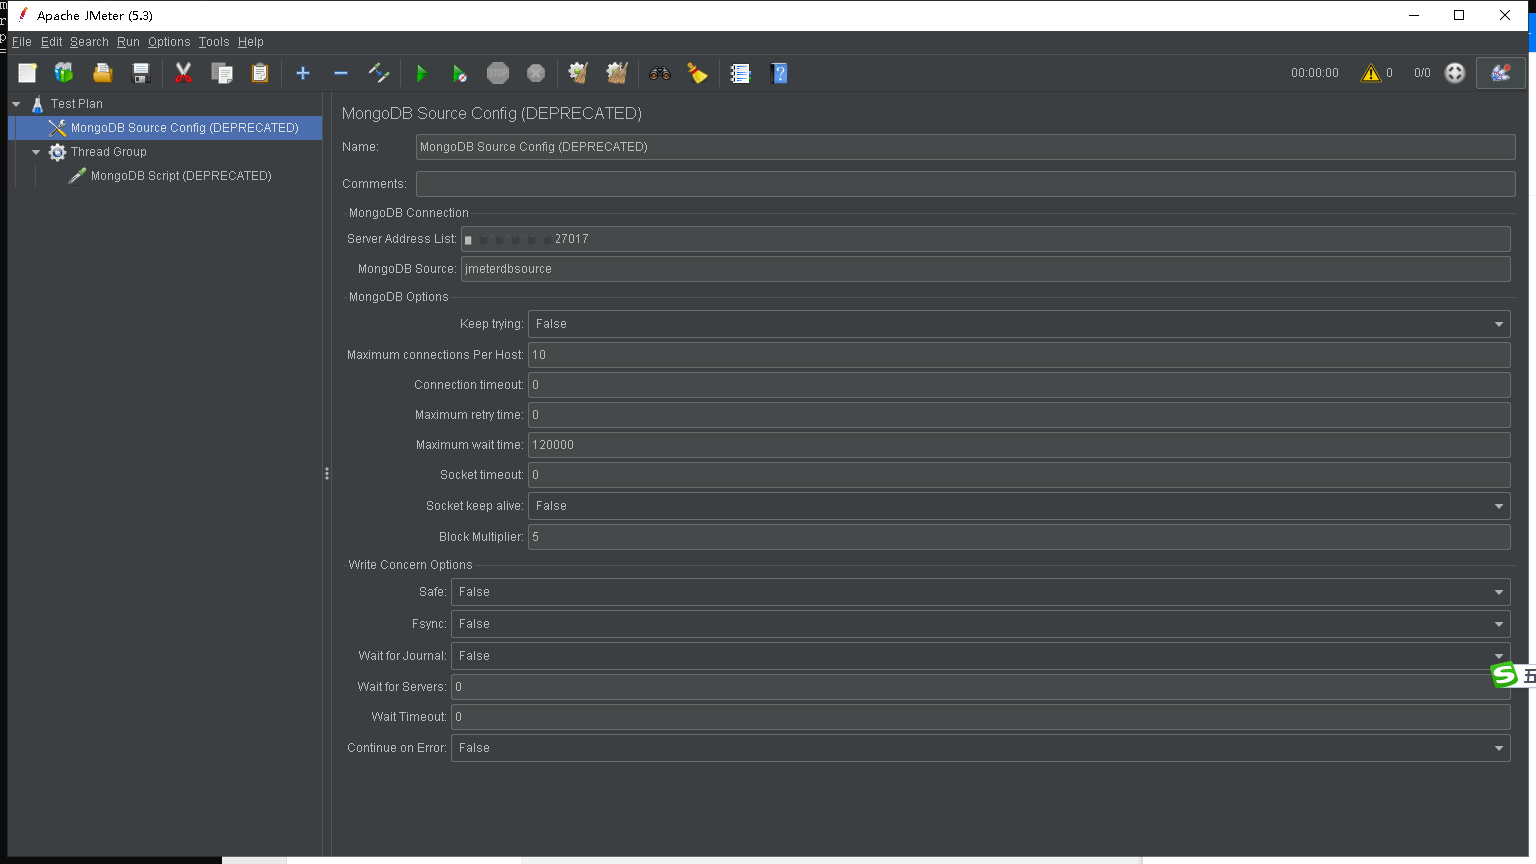Click the Sogou input method icon
Screen dimensions: 1536x864
(x=1504, y=676)
